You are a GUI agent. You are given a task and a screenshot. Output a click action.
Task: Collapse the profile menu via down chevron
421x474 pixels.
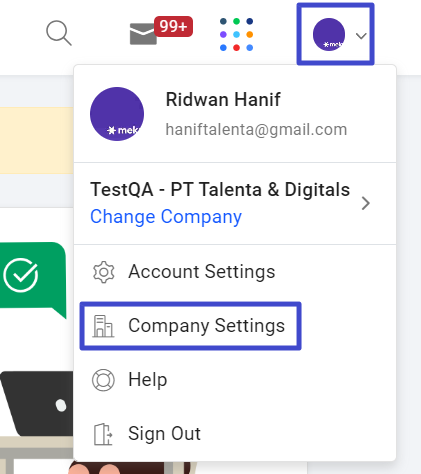click(361, 36)
